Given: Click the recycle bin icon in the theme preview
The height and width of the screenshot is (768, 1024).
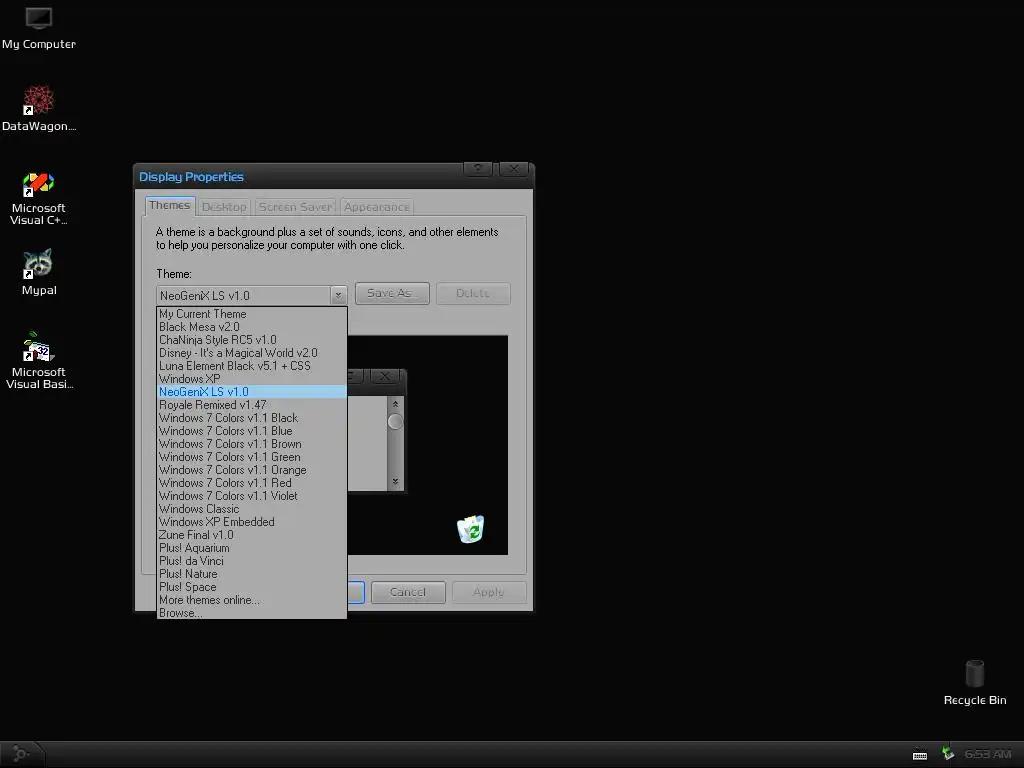Looking at the screenshot, I should pos(470,529).
